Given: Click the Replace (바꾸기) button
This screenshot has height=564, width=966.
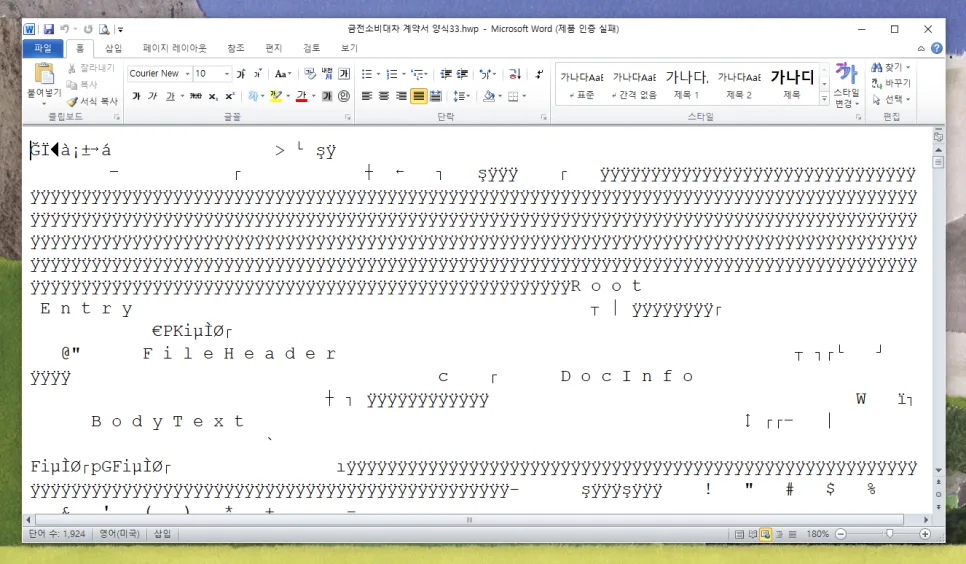Looking at the screenshot, I should click(x=891, y=83).
